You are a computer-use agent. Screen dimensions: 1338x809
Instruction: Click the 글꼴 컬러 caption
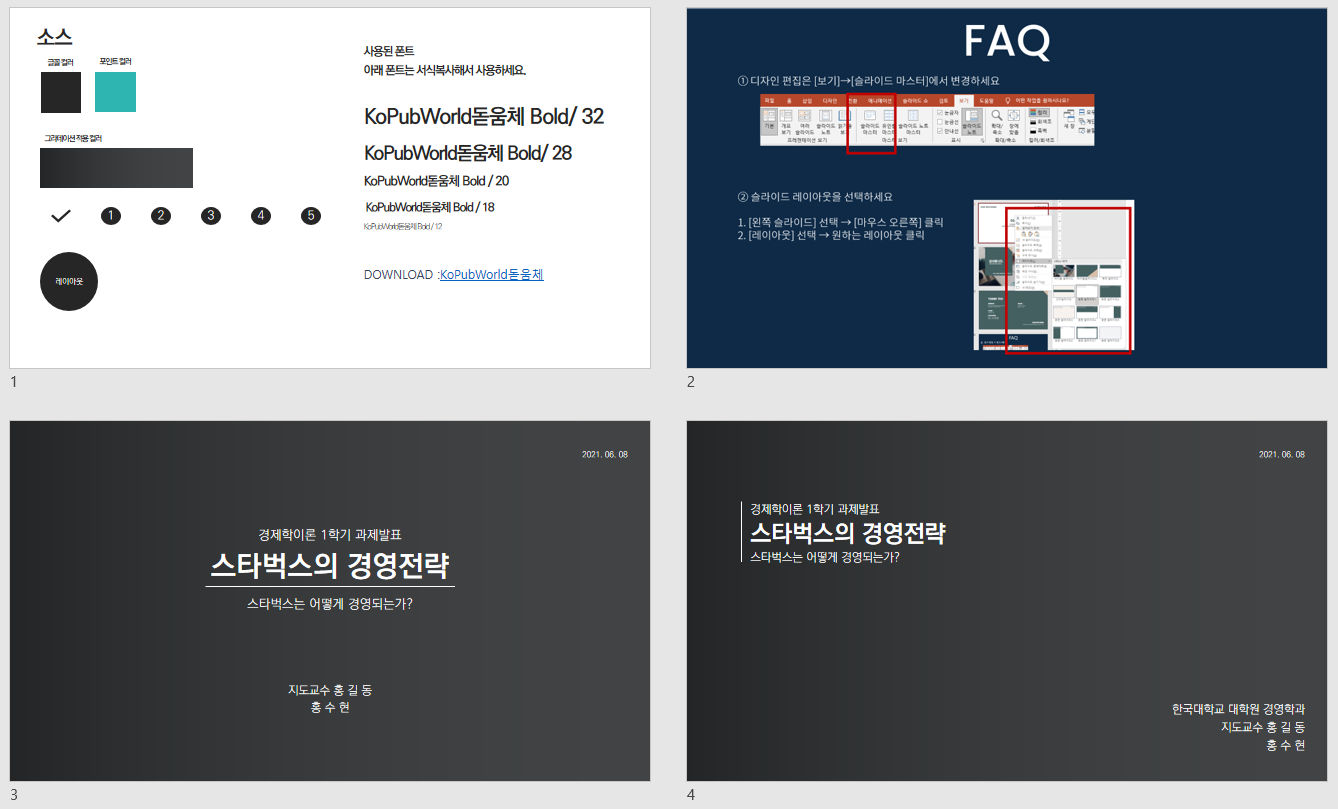(61, 62)
